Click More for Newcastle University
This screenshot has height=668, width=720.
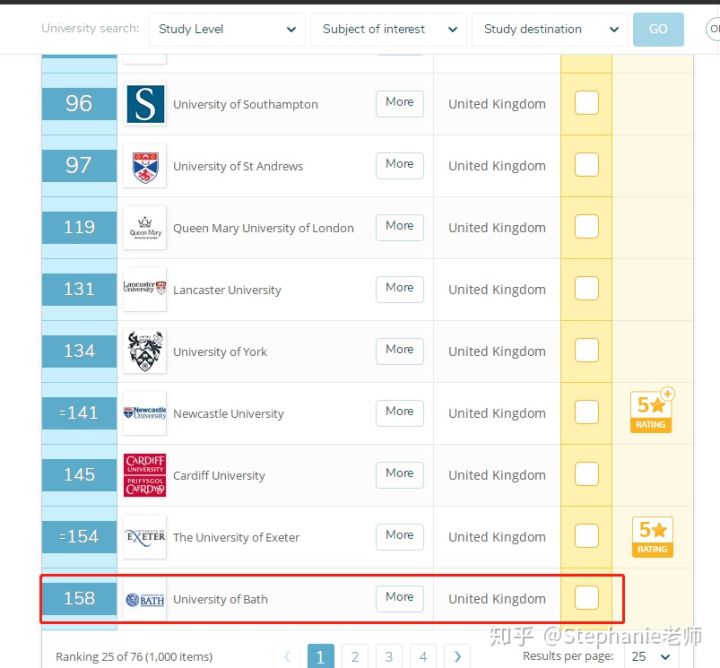tap(399, 412)
